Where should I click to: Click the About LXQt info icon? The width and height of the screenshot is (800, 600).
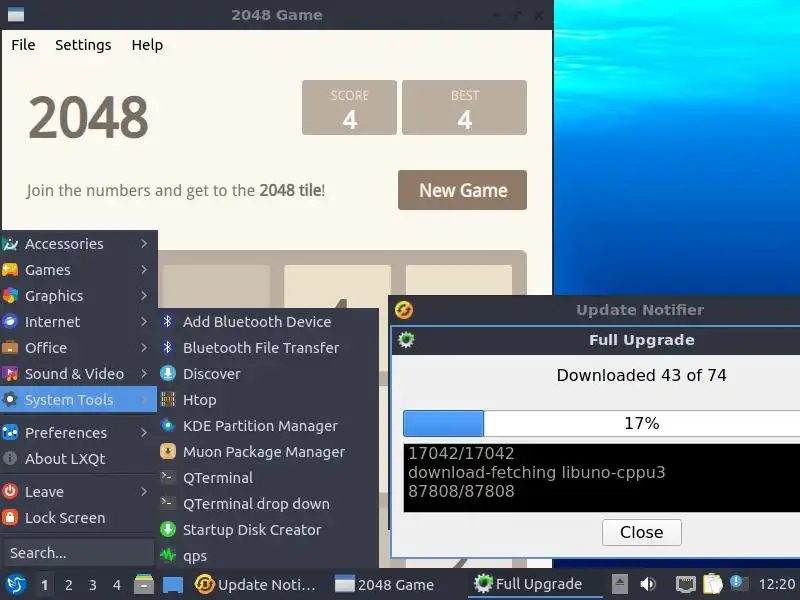(10, 458)
